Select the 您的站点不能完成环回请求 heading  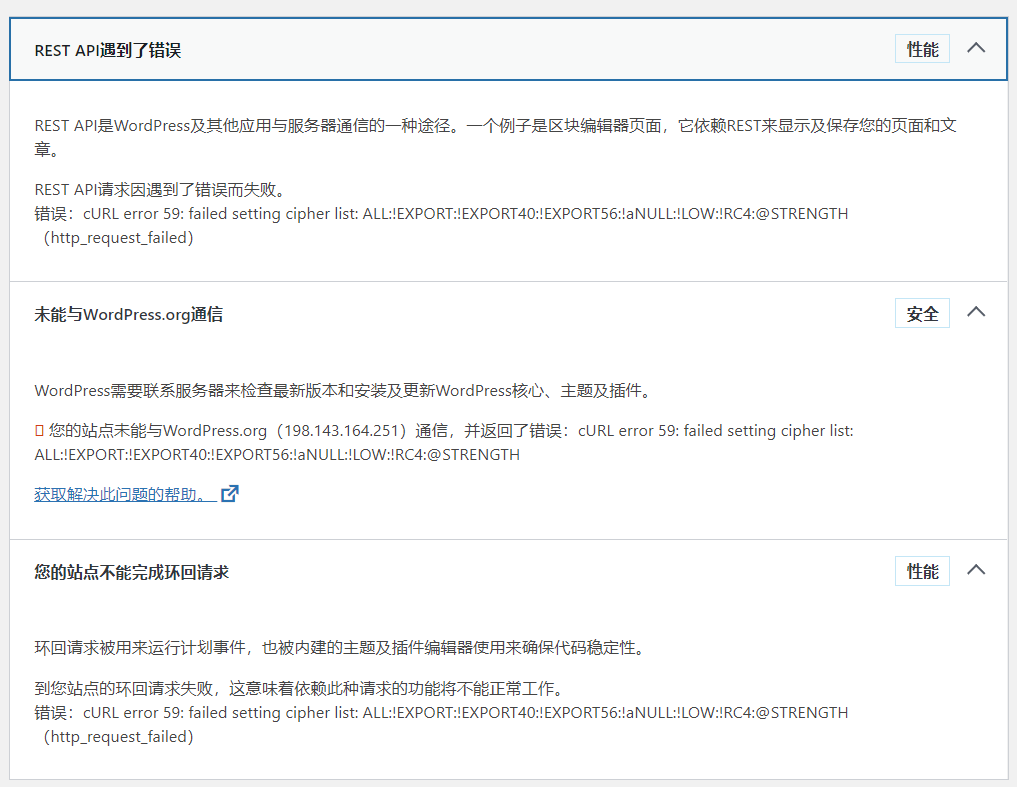[x=131, y=572]
